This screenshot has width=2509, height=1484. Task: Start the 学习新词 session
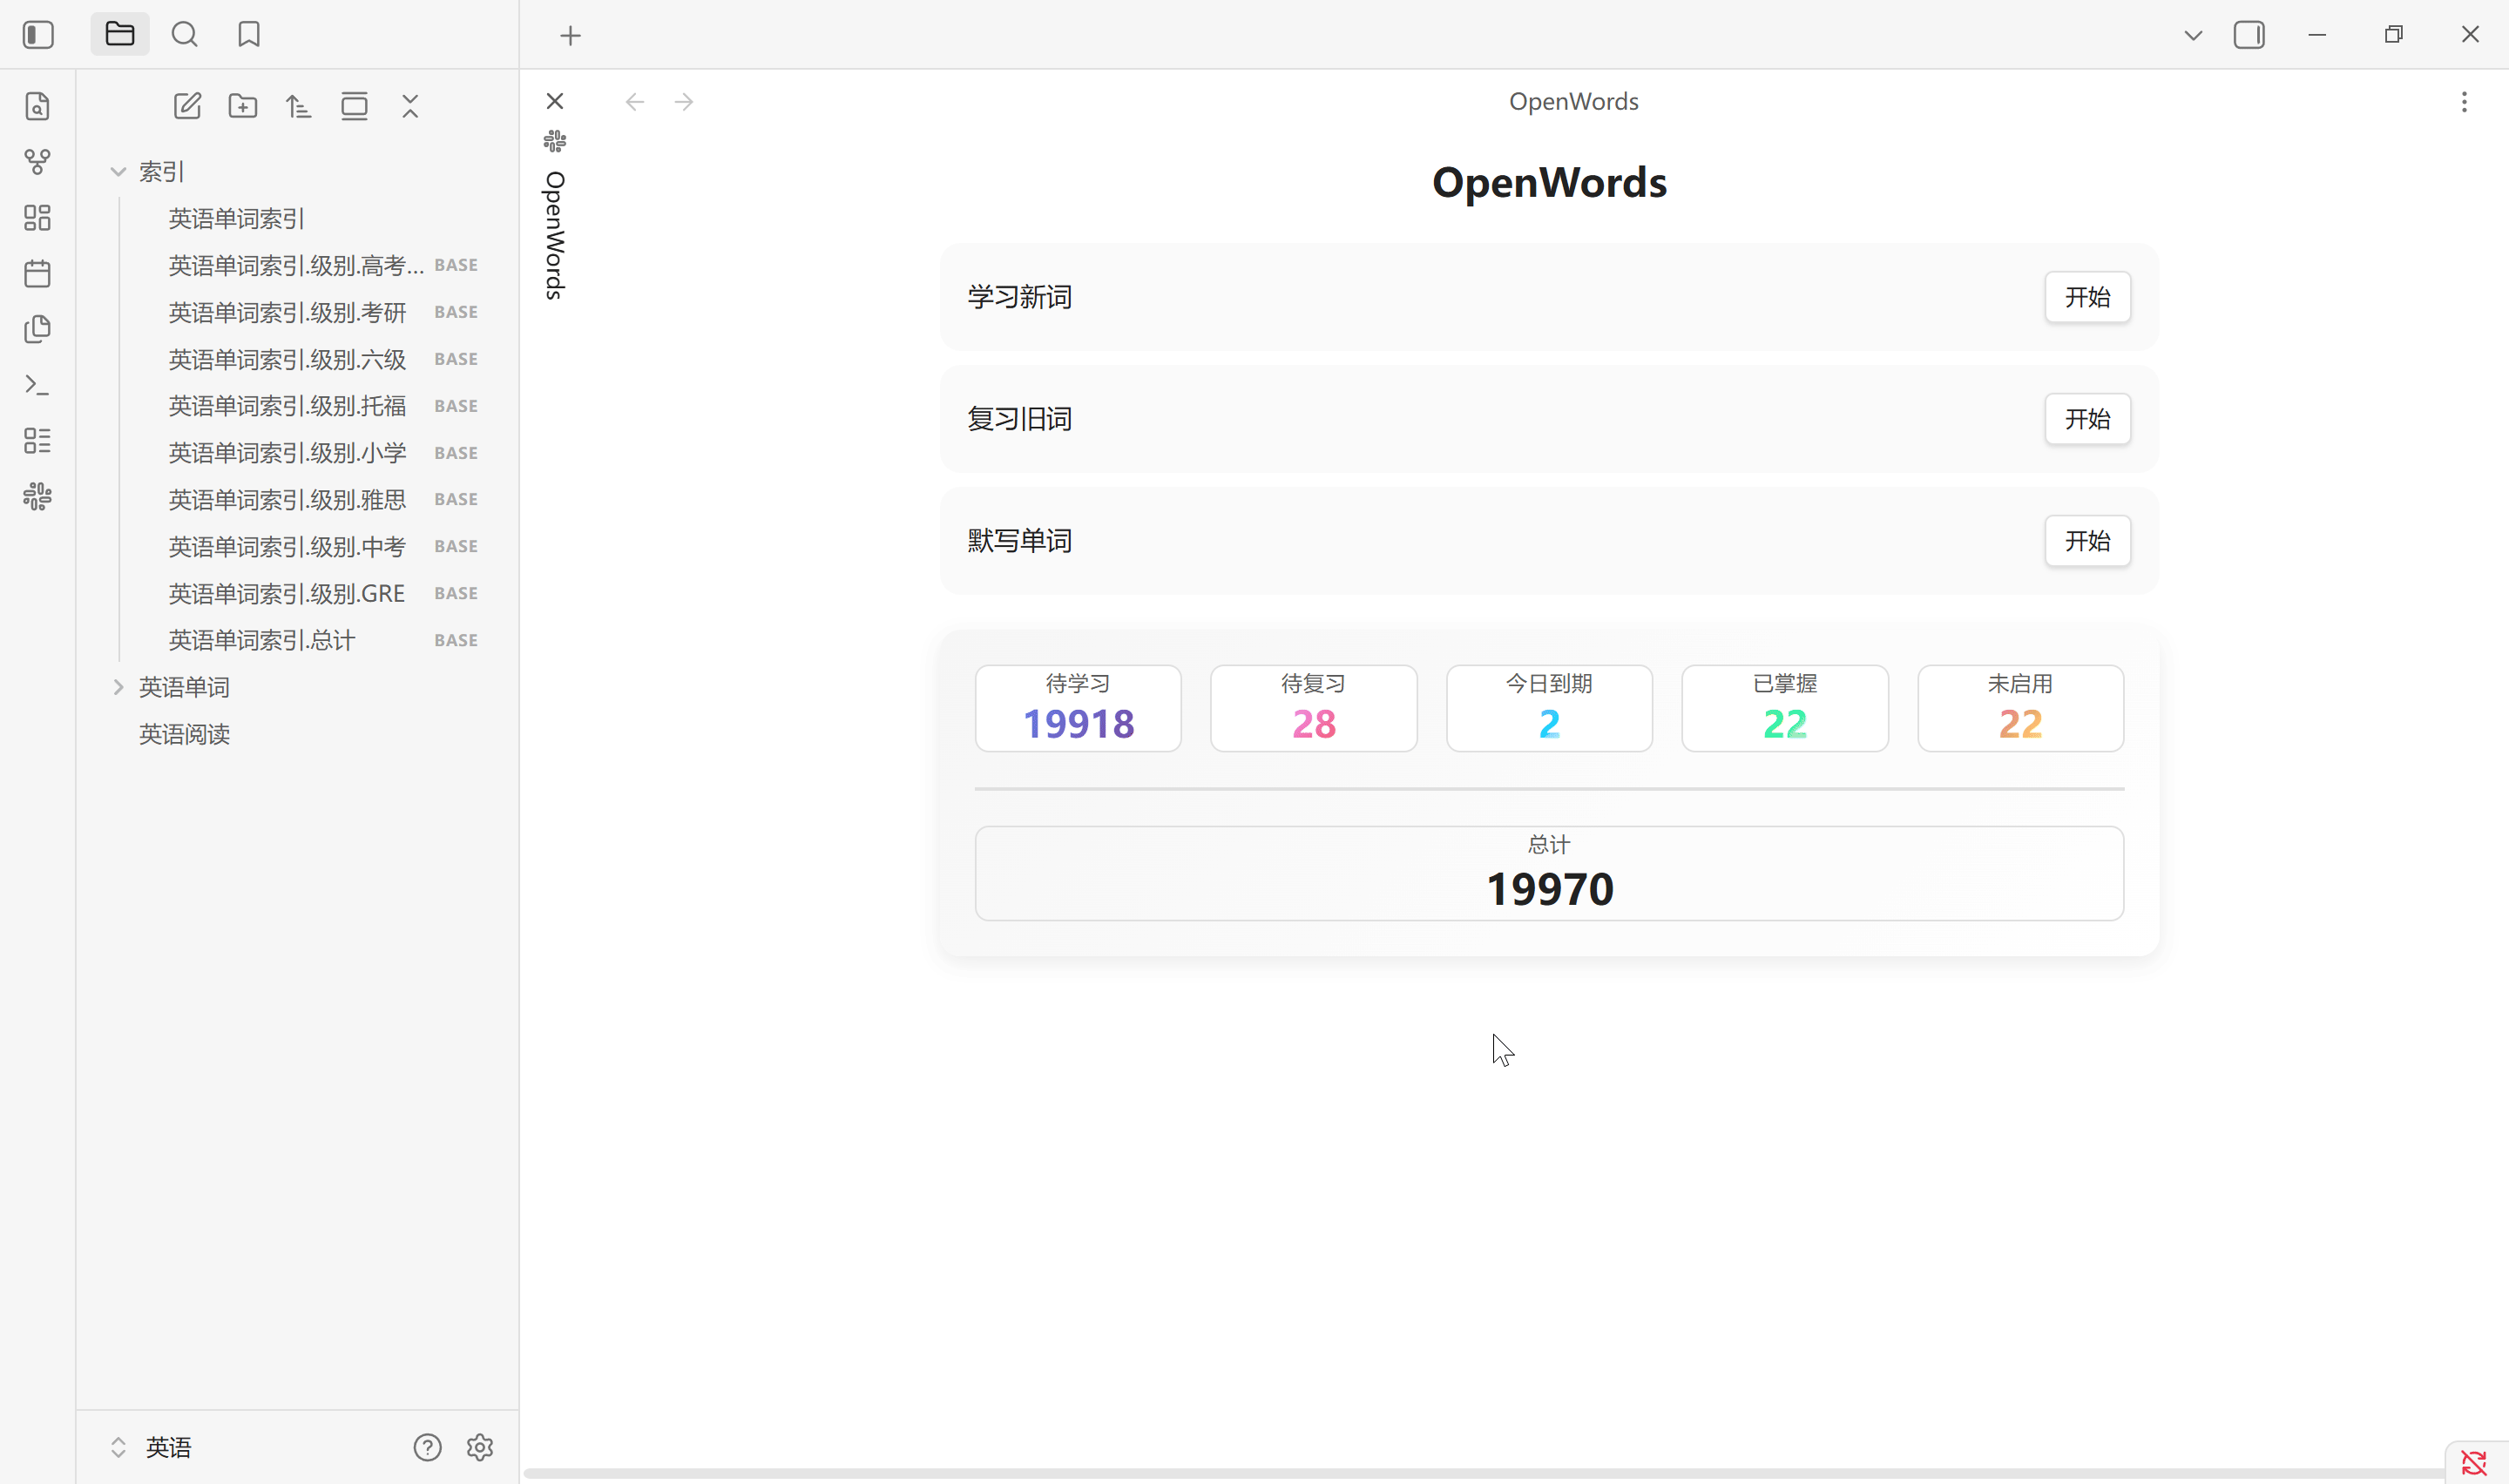pos(2087,297)
